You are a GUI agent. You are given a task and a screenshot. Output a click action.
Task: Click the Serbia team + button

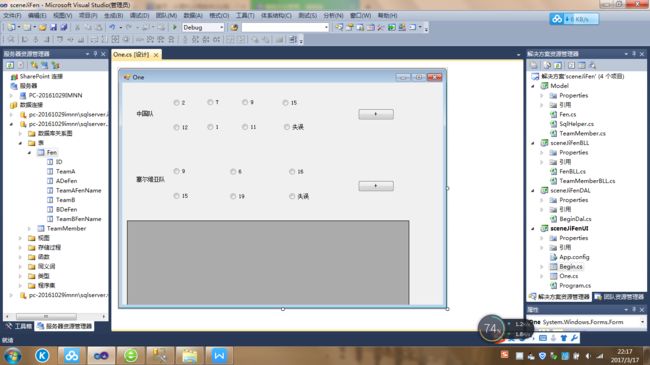[376, 186]
